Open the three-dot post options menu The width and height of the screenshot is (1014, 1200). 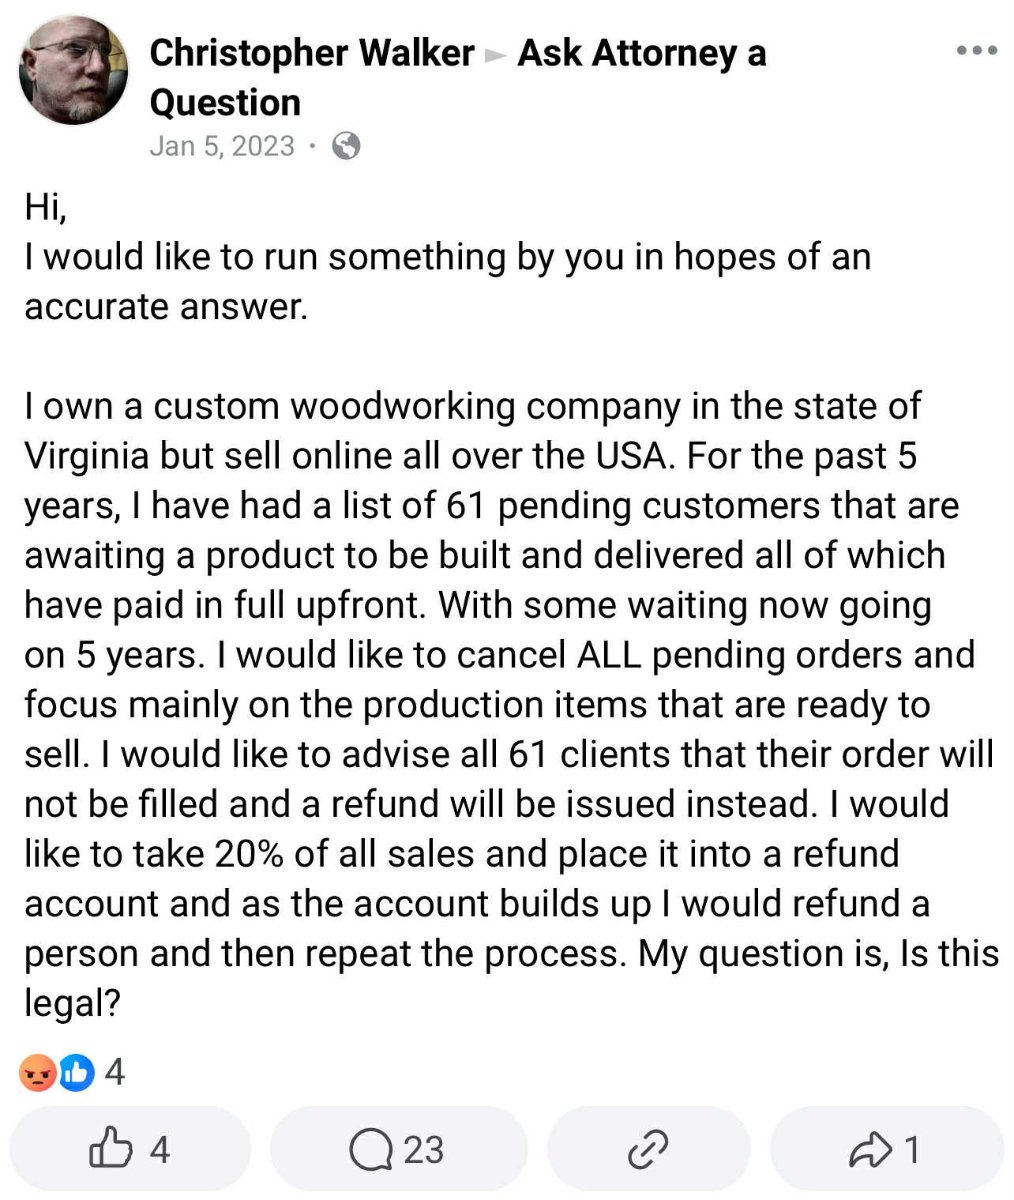pos(976,50)
